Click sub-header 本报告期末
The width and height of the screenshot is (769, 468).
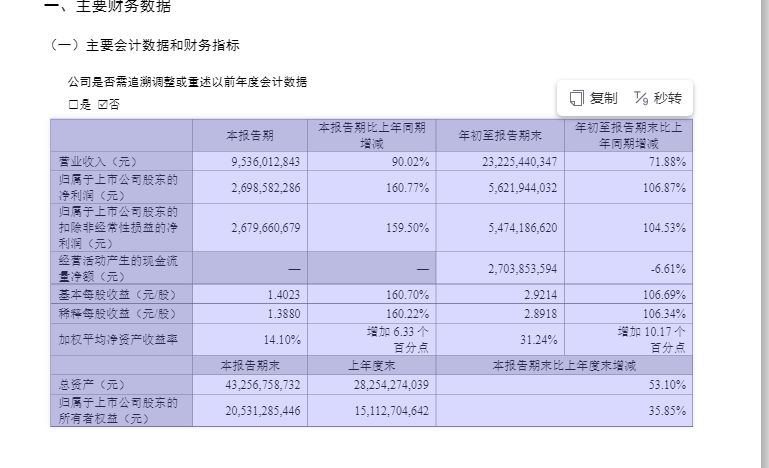coord(250,365)
